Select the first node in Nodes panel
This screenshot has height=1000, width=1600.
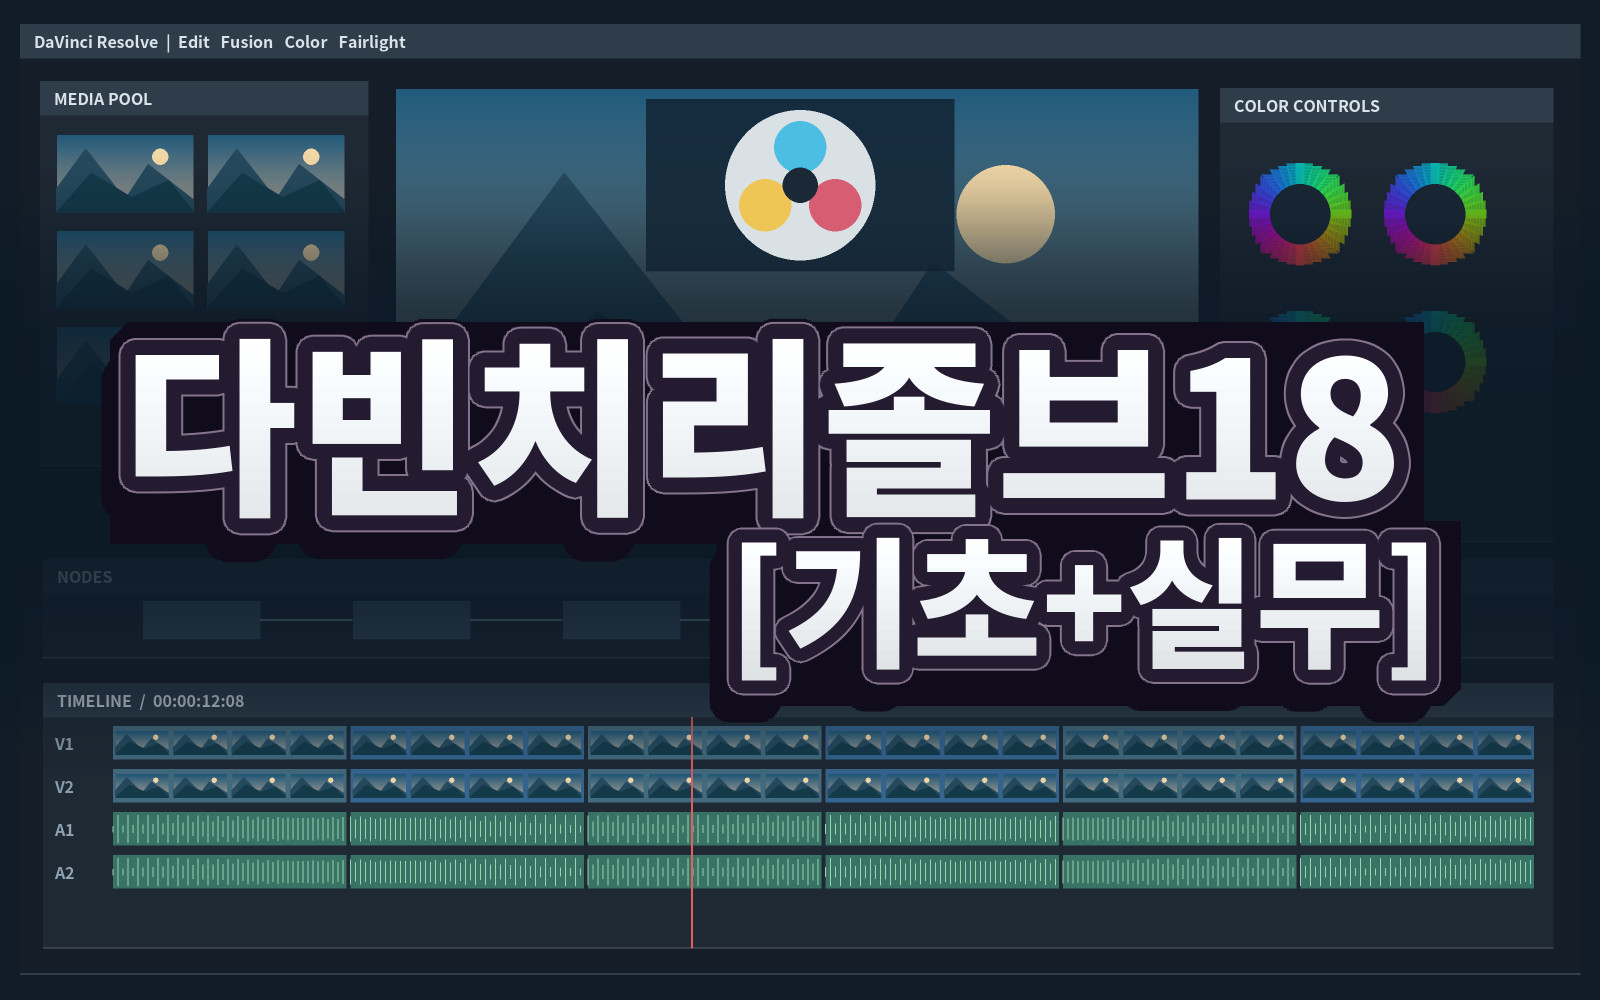pos(201,620)
